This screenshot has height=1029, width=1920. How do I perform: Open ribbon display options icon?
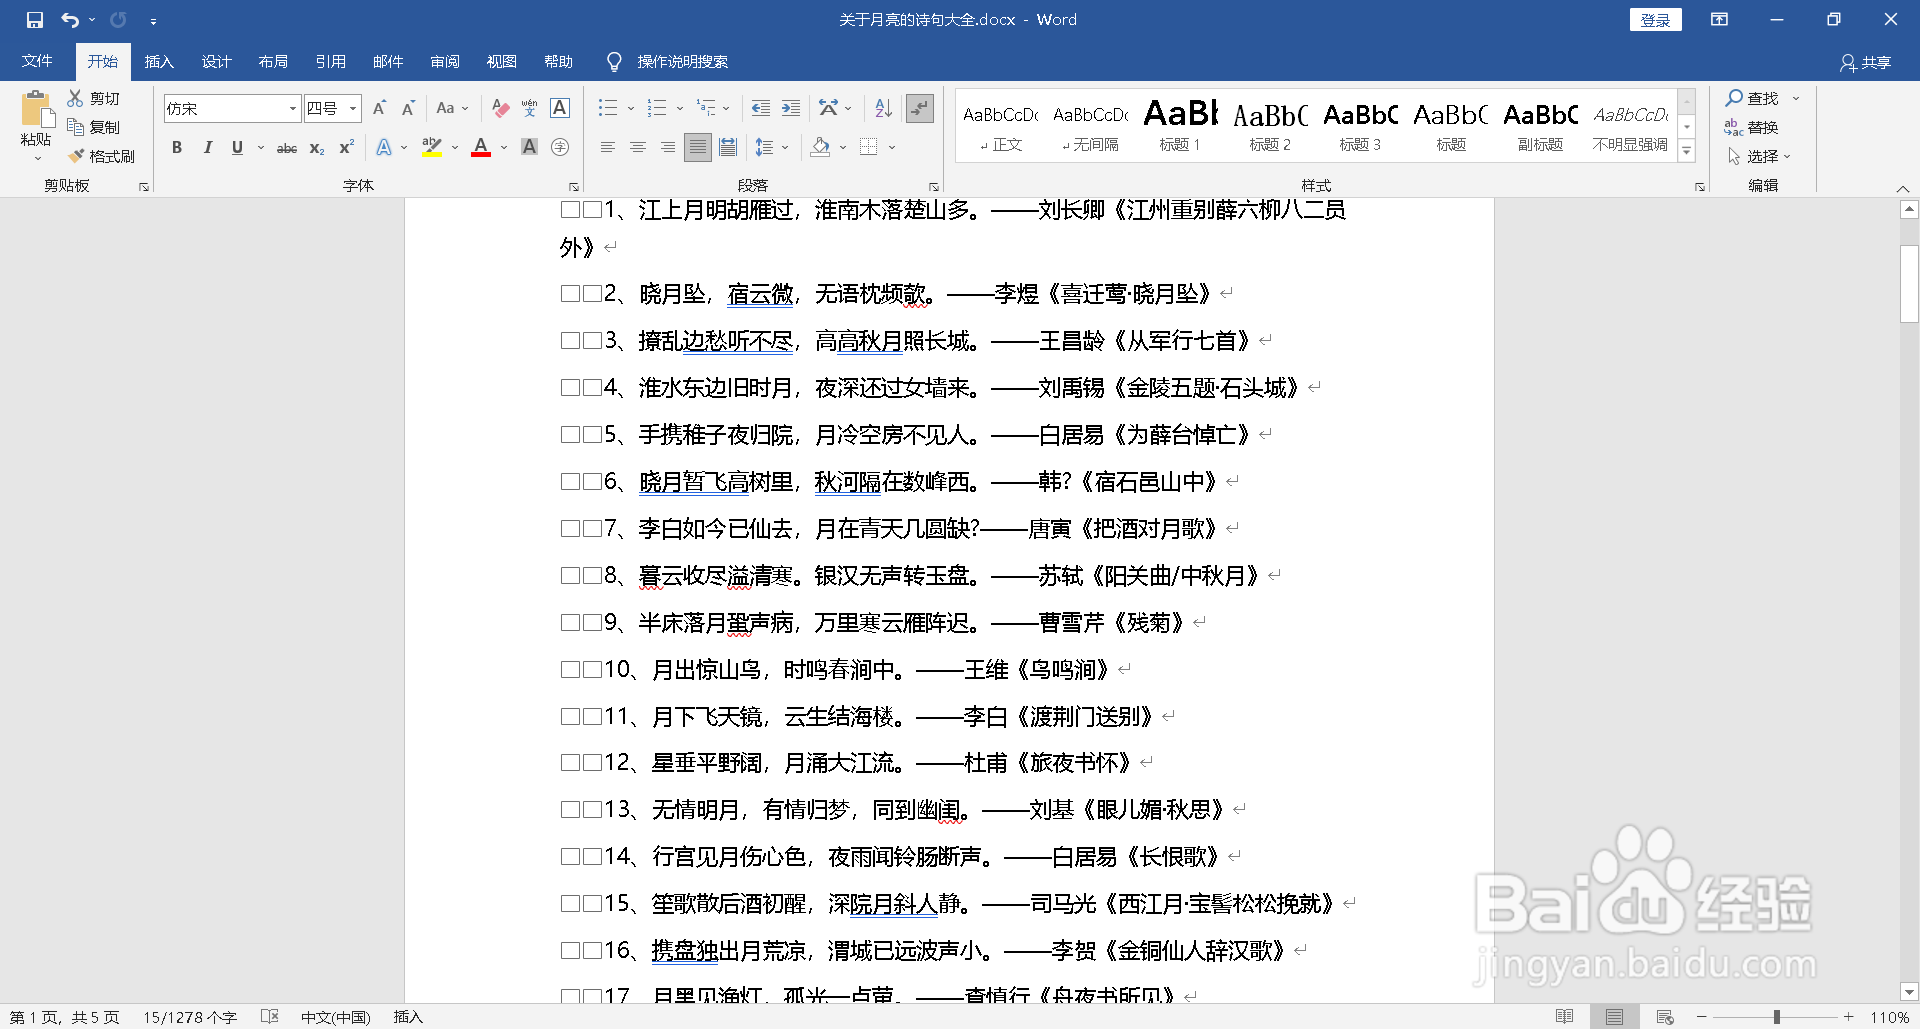(x=1719, y=20)
